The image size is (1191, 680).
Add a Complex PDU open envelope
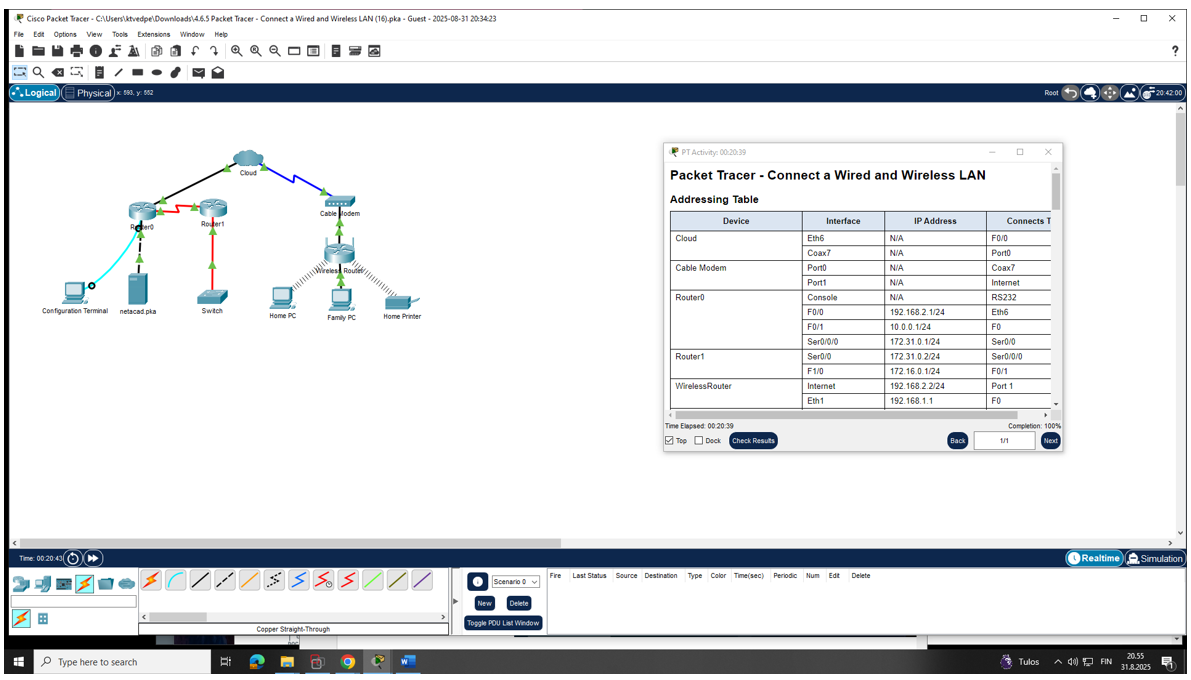click(x=218, y=73)
